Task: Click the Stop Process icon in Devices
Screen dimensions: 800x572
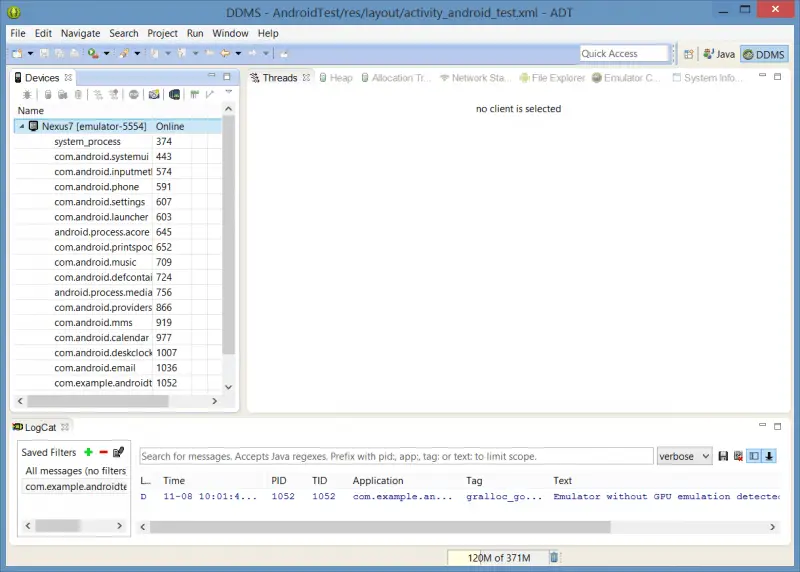Action: tap(133, 95)
